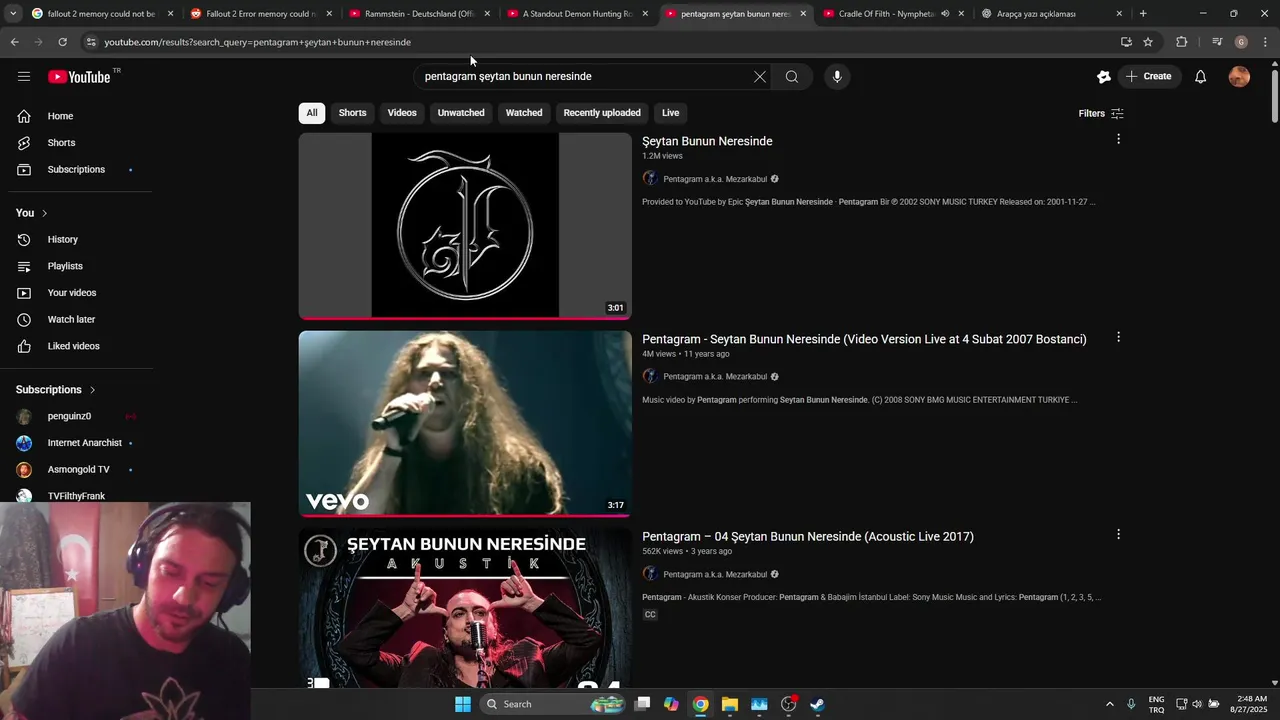Image resolution: width=1280 pixels, height=720 pixels.
Task: Select the Live filter chip
Action: [x=670, y=113]
